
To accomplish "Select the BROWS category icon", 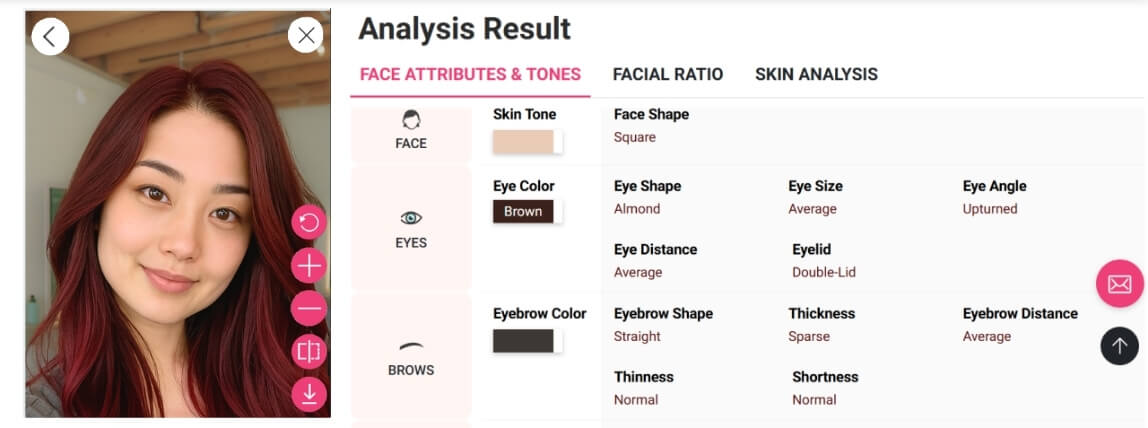I will point(411,347).
